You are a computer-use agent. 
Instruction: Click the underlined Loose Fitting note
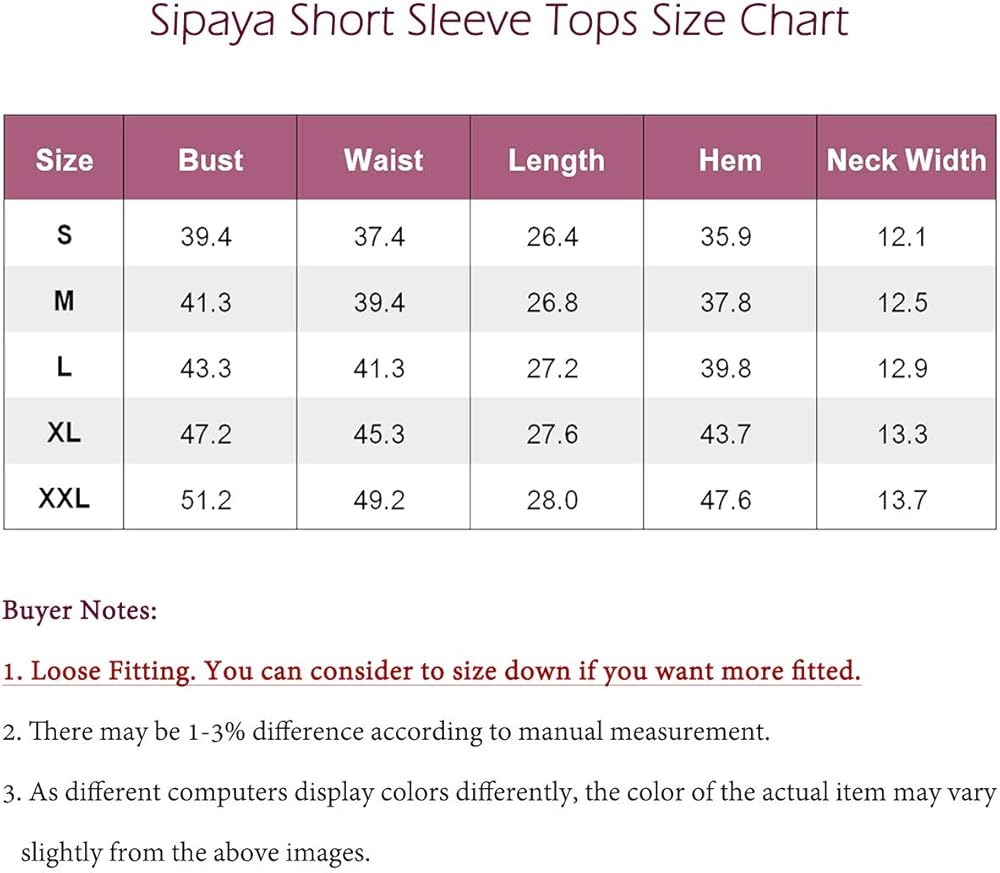(432, 671)
